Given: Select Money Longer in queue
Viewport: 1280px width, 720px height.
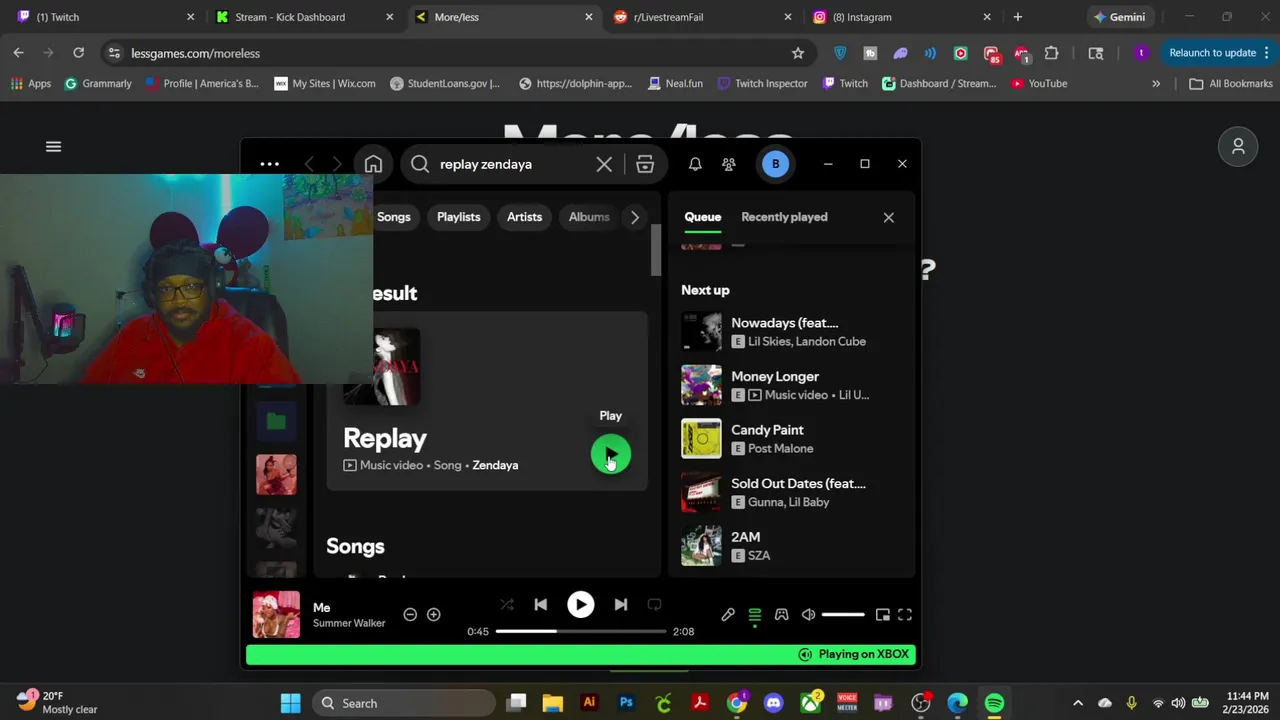Looking at the screenshot, I should [x=790, y=385].
